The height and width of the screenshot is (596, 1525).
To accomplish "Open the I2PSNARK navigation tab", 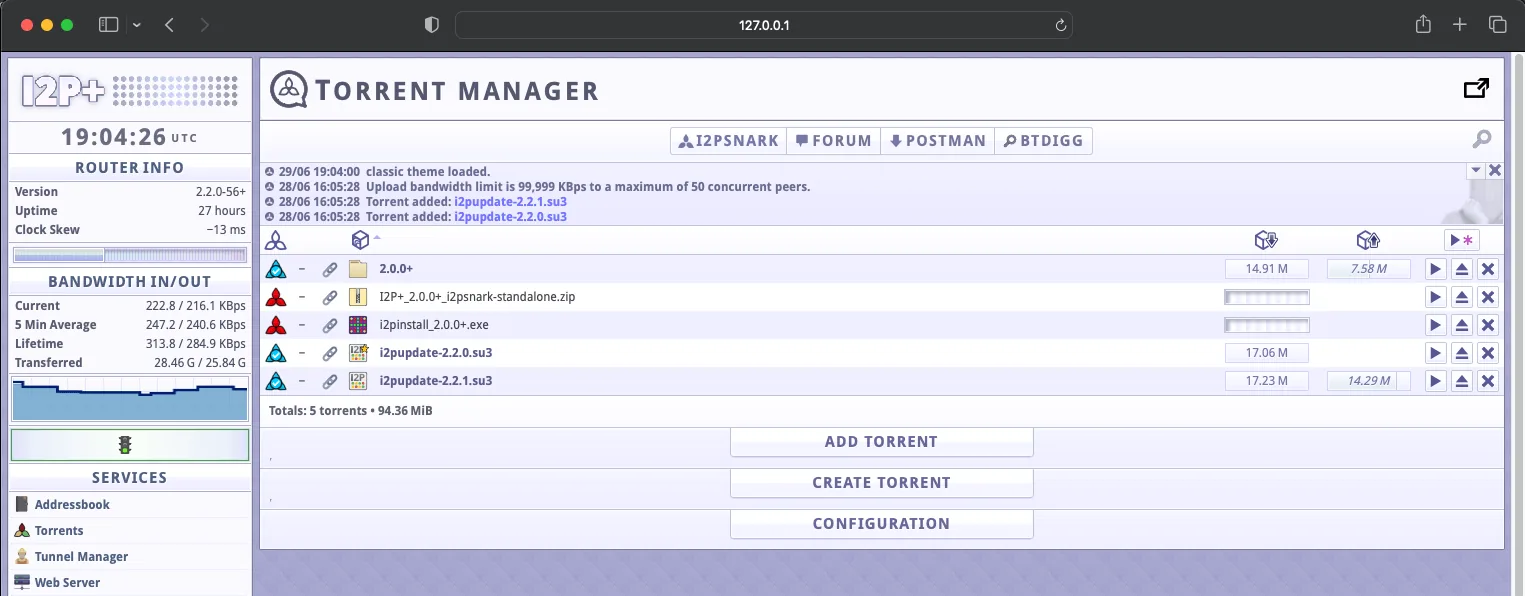I will point(728,140).
